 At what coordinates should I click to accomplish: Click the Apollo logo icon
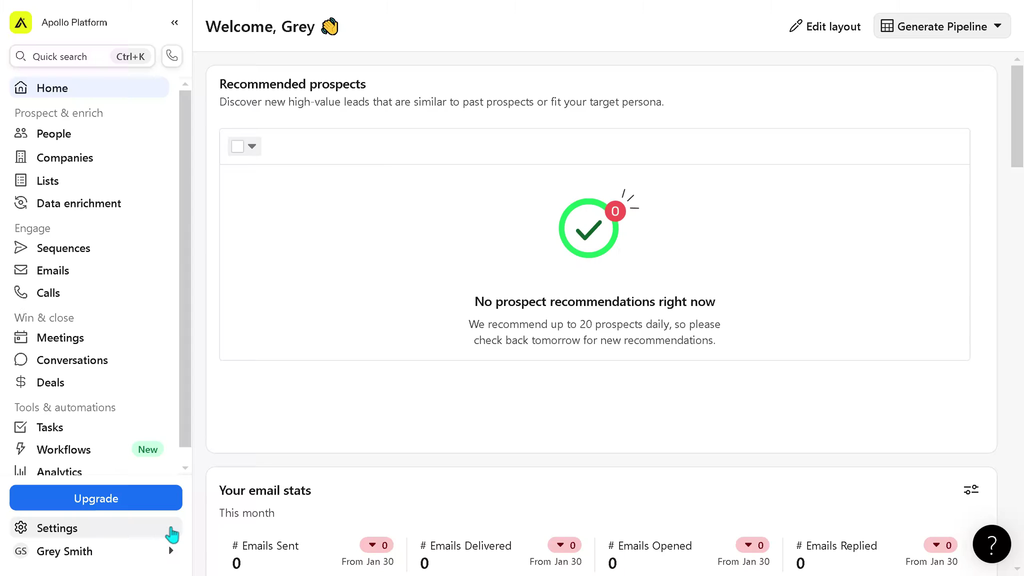pyautogui.click(x=21, y=22)
